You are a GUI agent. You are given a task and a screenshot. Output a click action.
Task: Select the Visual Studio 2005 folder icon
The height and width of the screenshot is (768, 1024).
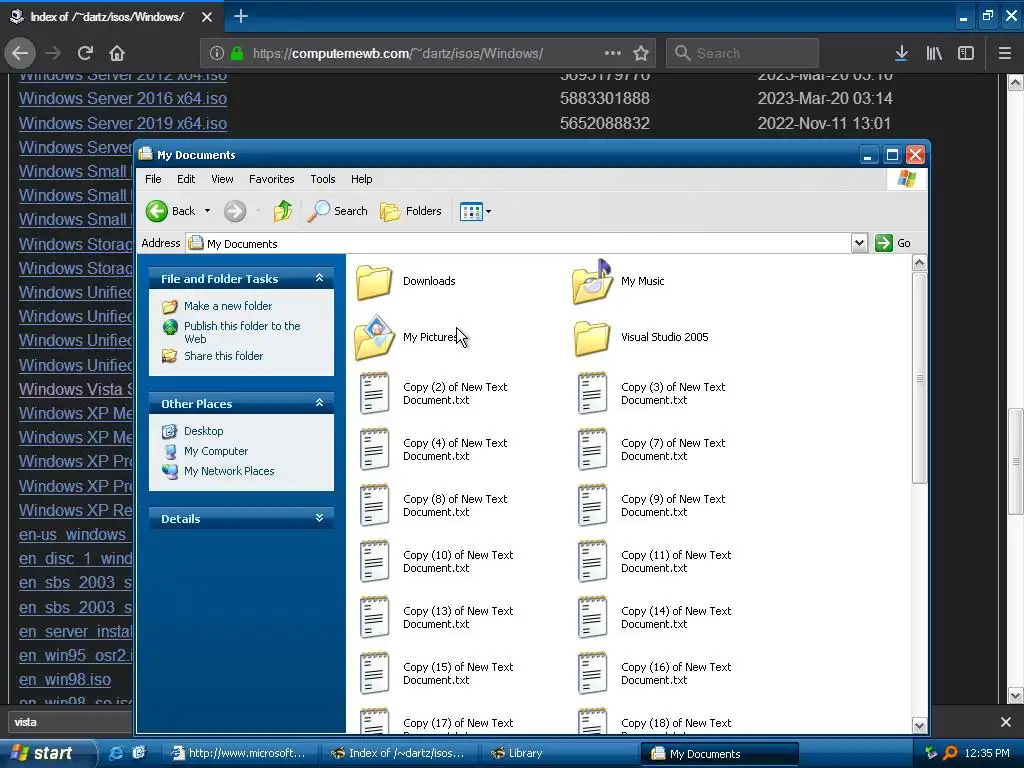coord(592,338)
